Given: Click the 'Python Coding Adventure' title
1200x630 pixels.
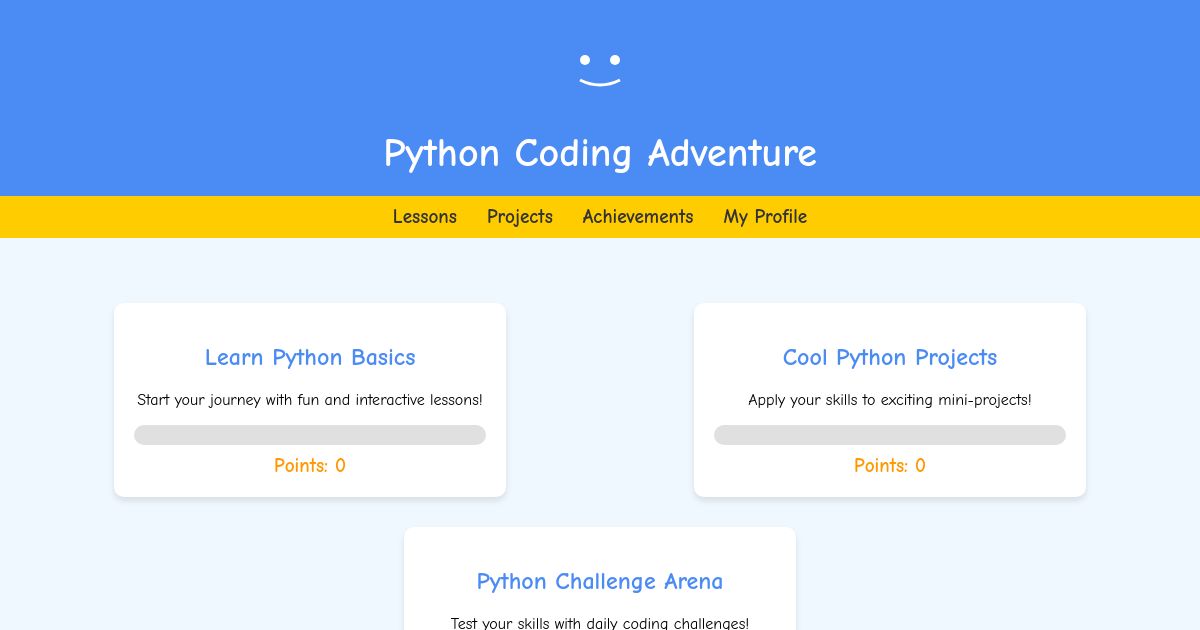Looking at the screenshot, I should [x=600, y=154].
